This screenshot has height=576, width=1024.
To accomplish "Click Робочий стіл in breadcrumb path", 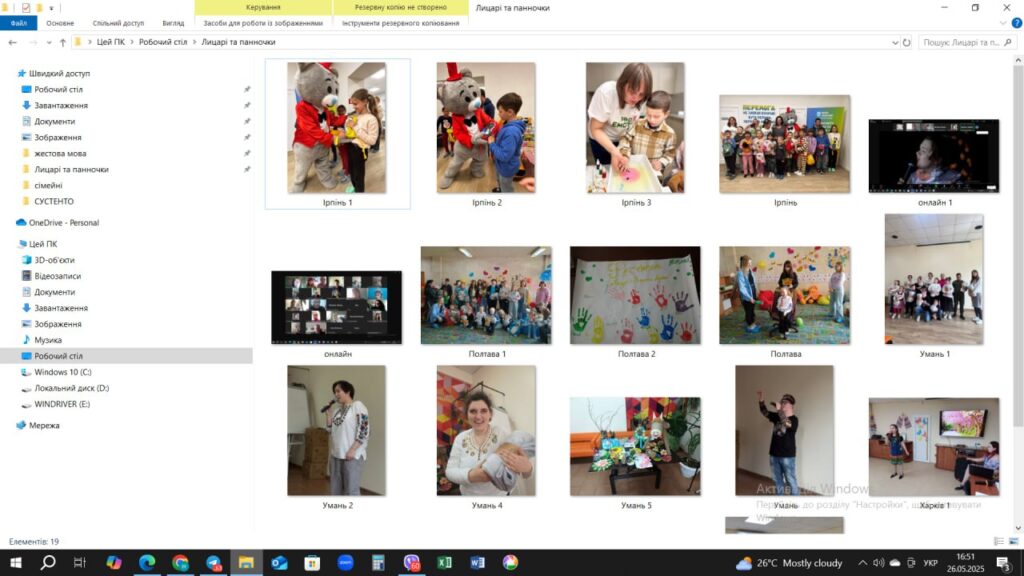I will [163, 42].
